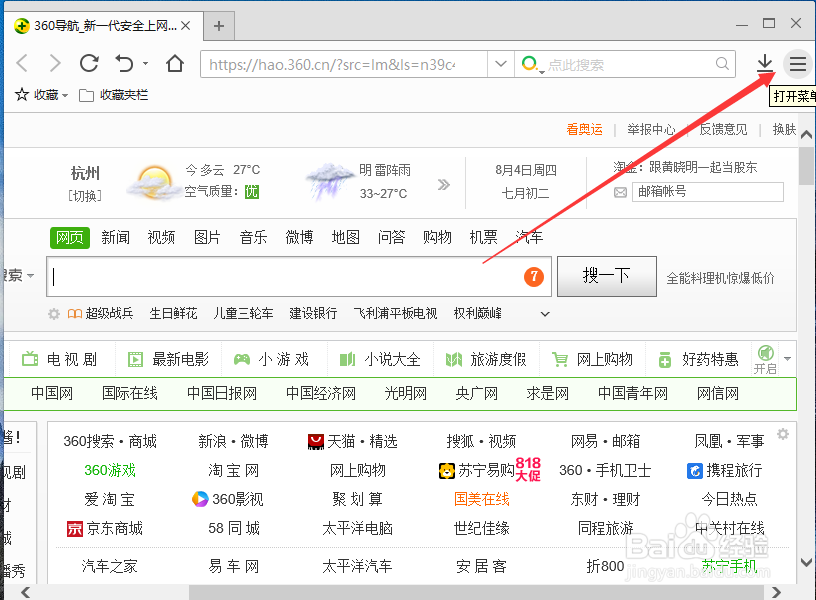Click the thunderstorm weather icon
The height and width of the screenshot is (600, 816).
pos(328,182)
